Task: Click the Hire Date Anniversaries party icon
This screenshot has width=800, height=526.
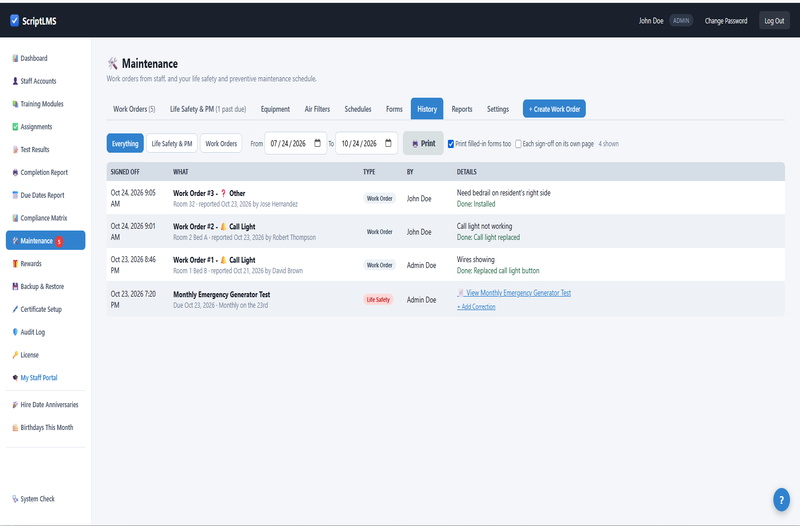Action: click(15, 405)
